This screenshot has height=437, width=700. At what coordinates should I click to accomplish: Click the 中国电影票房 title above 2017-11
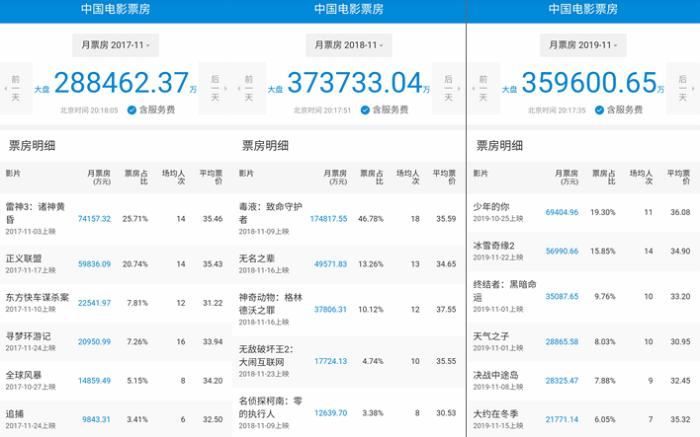click(116, 9)
